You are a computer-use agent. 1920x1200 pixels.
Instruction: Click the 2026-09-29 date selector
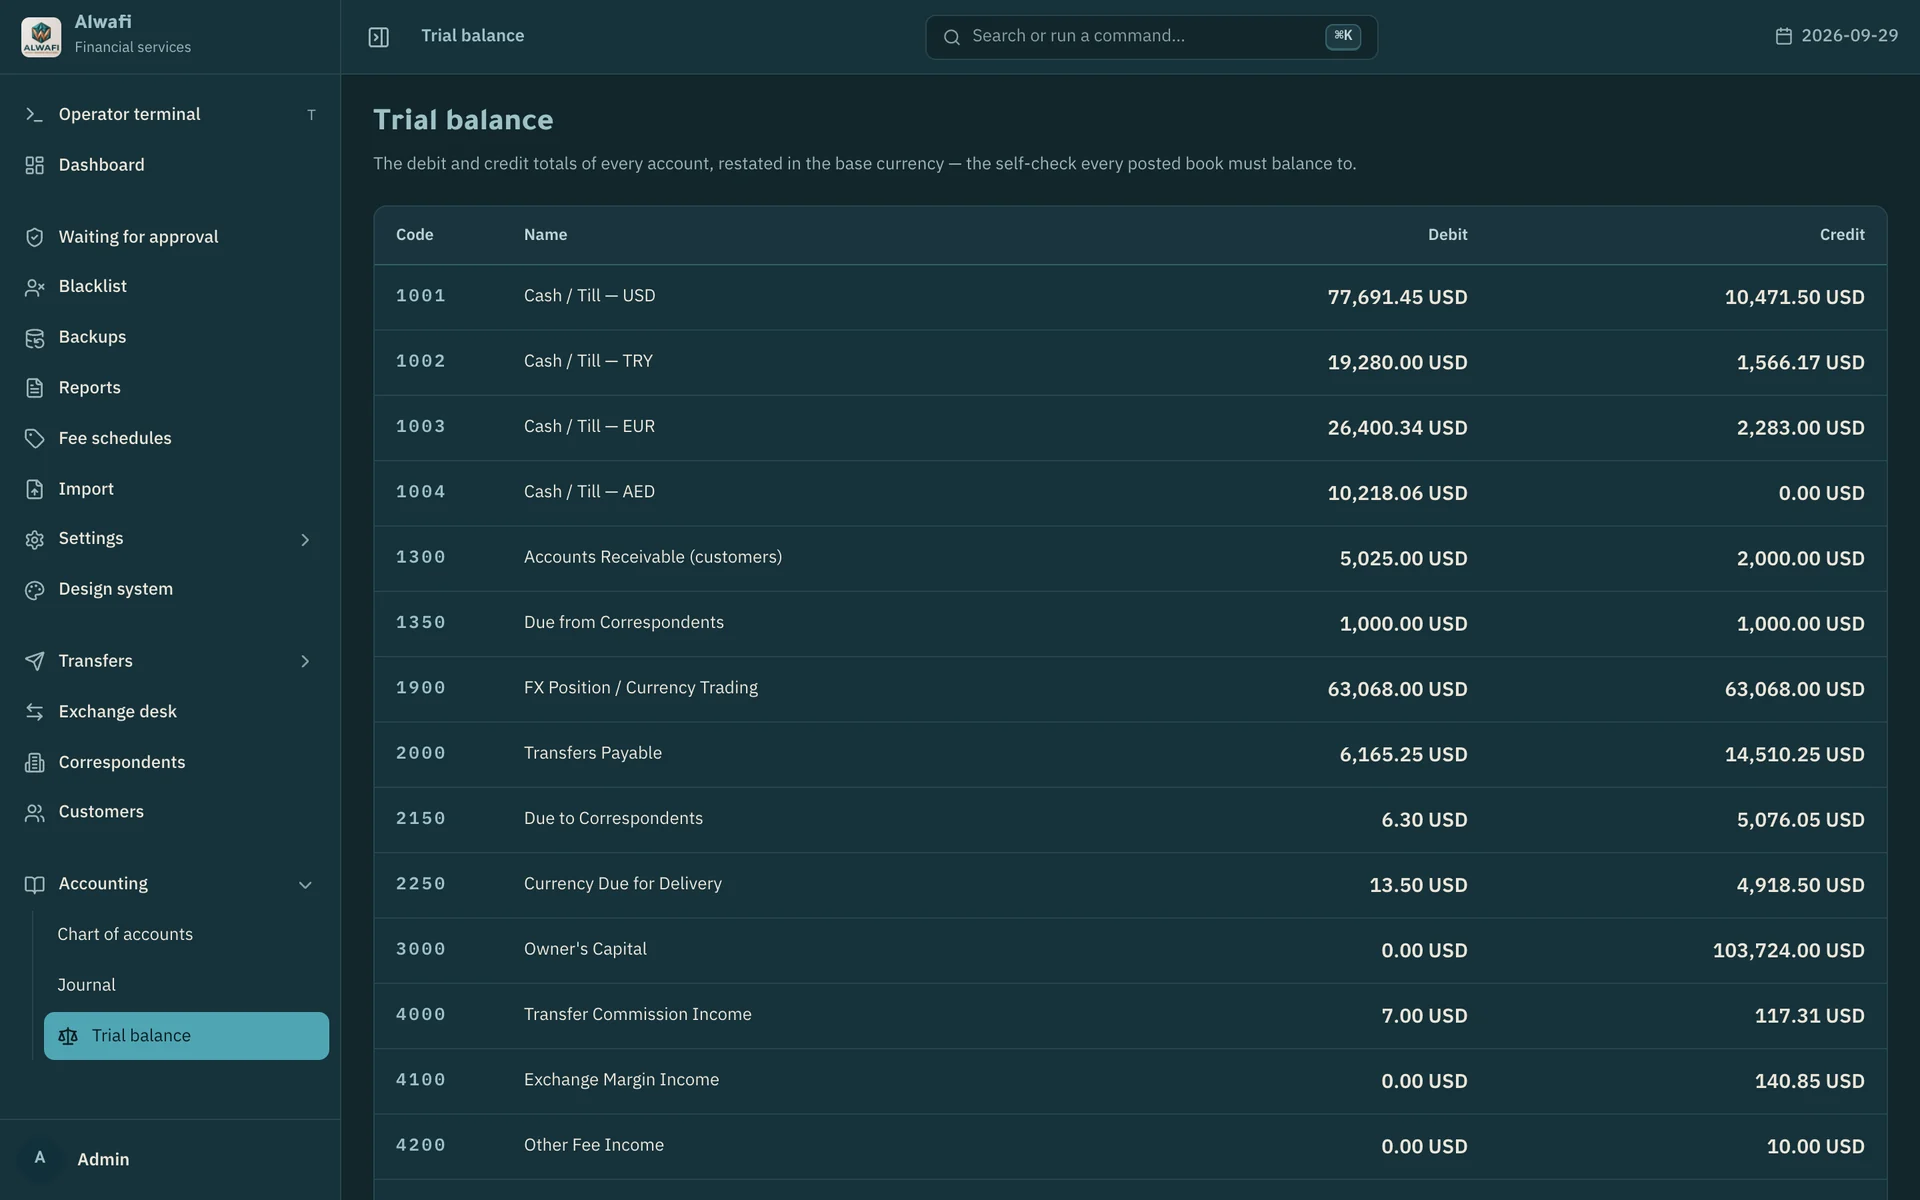1836,36
